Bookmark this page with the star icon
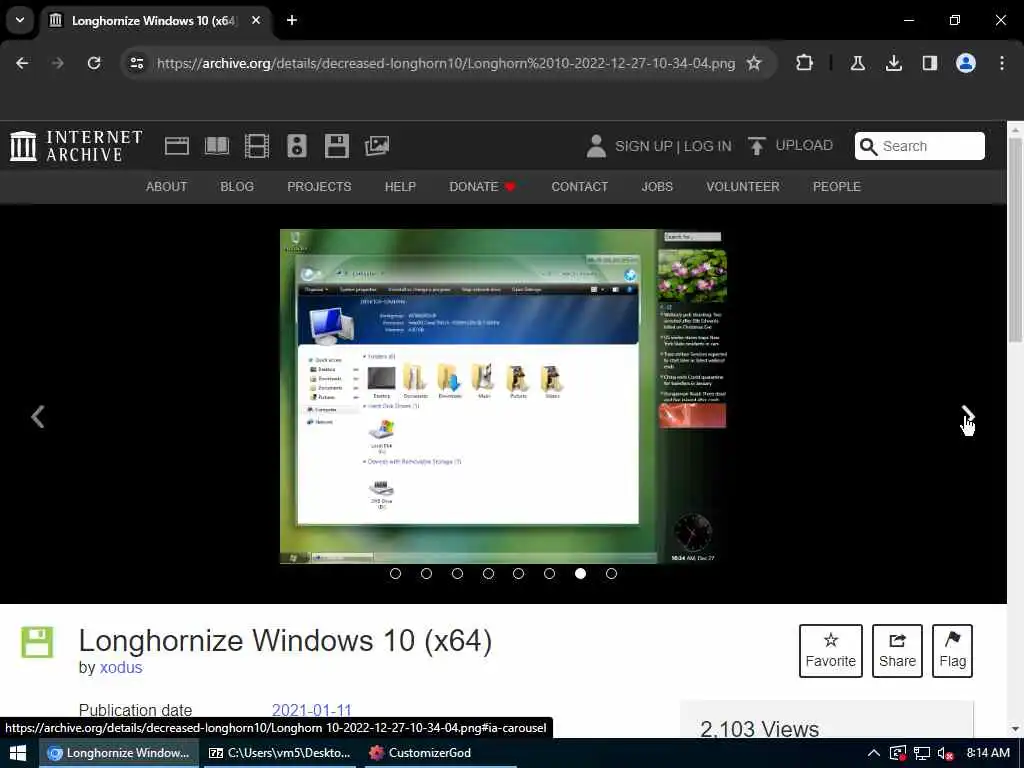This screenshot has width=1024, height=768. (x=754, y=63)
